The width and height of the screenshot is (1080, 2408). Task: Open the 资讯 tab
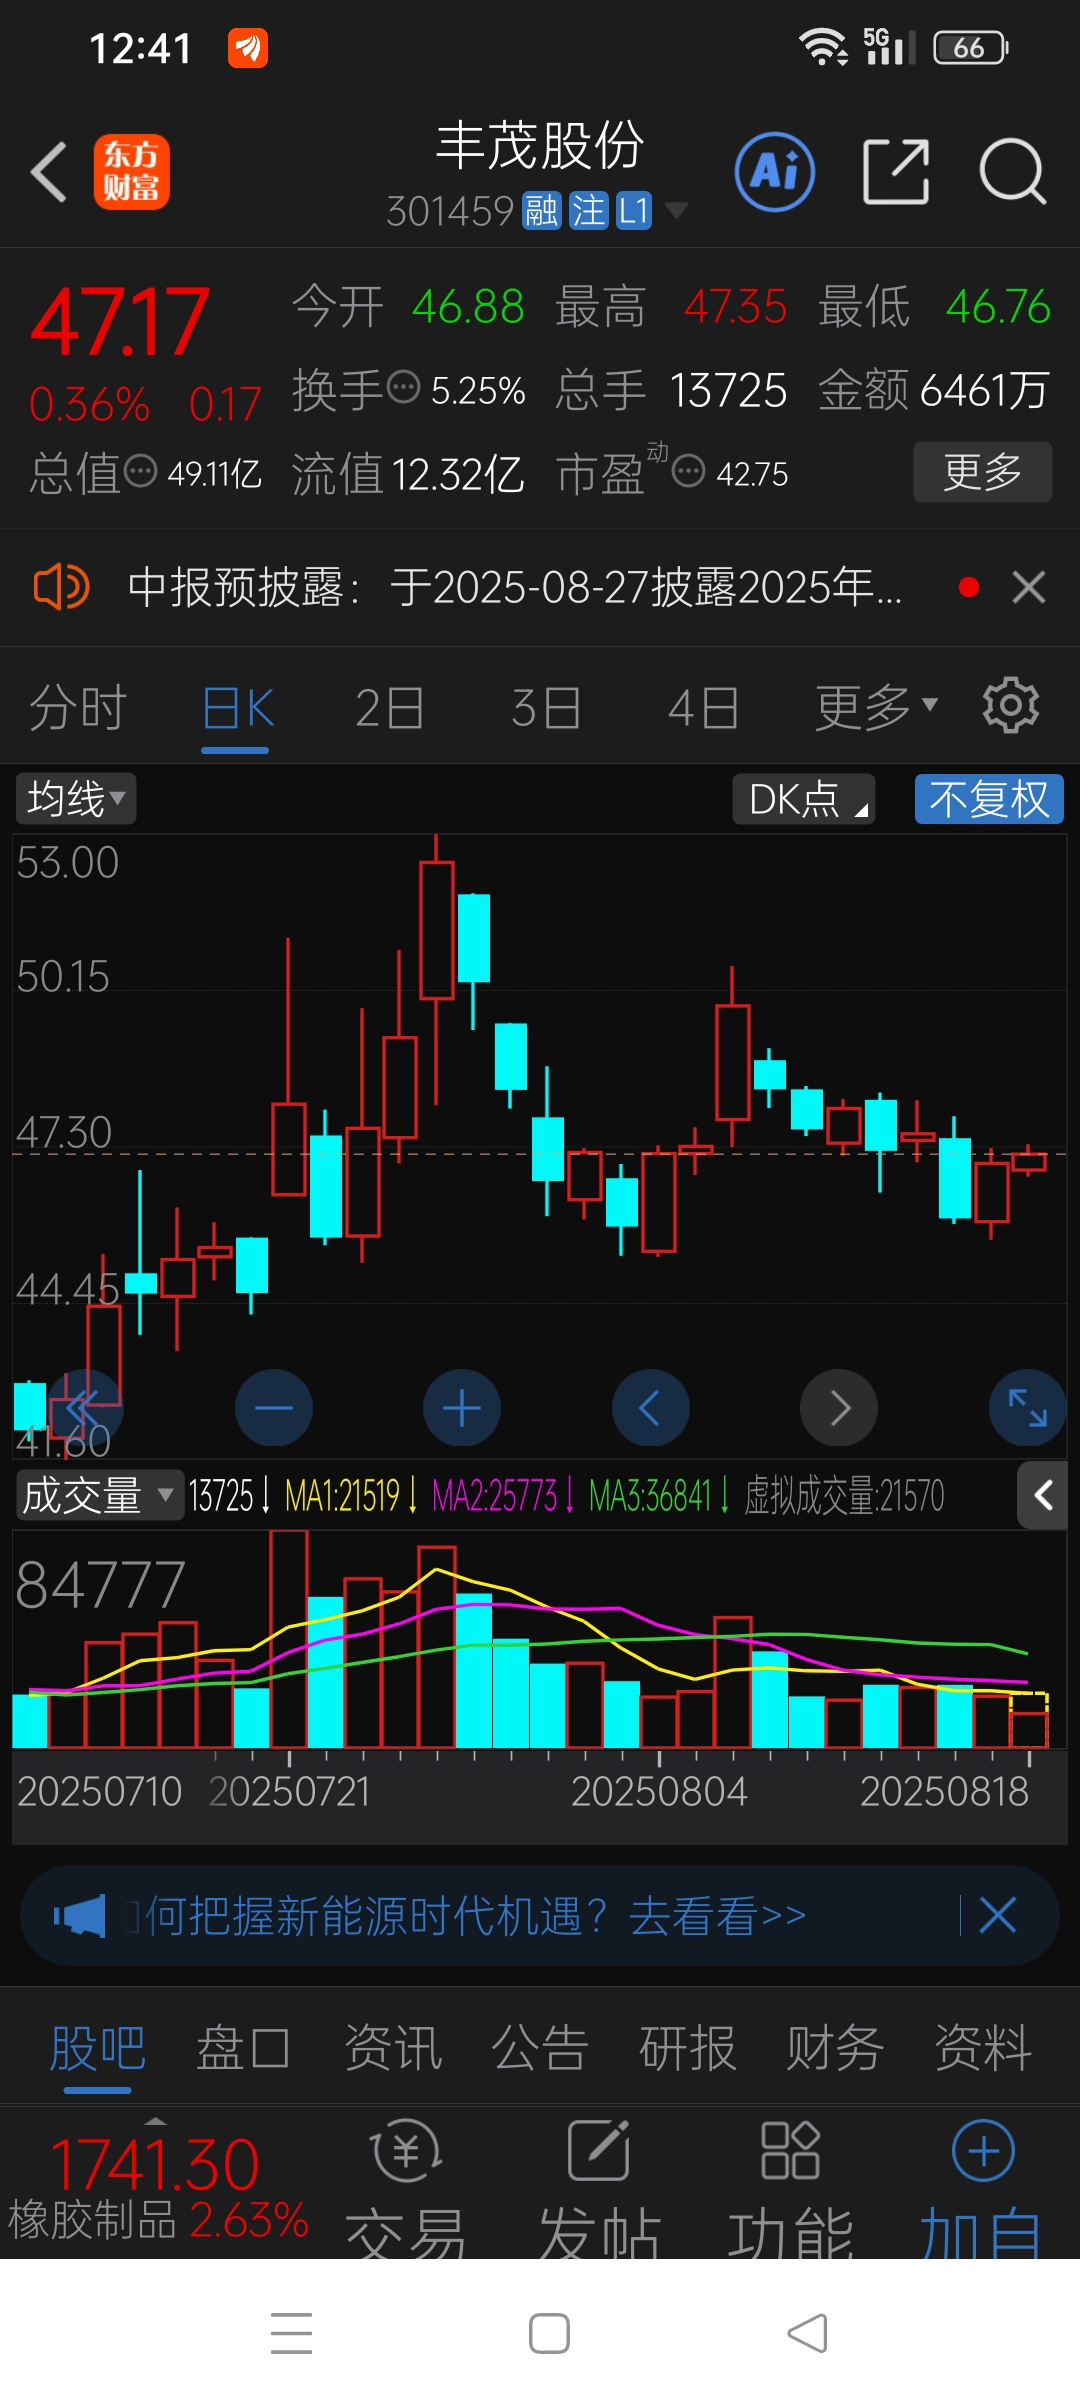(x=393, y=2047)
